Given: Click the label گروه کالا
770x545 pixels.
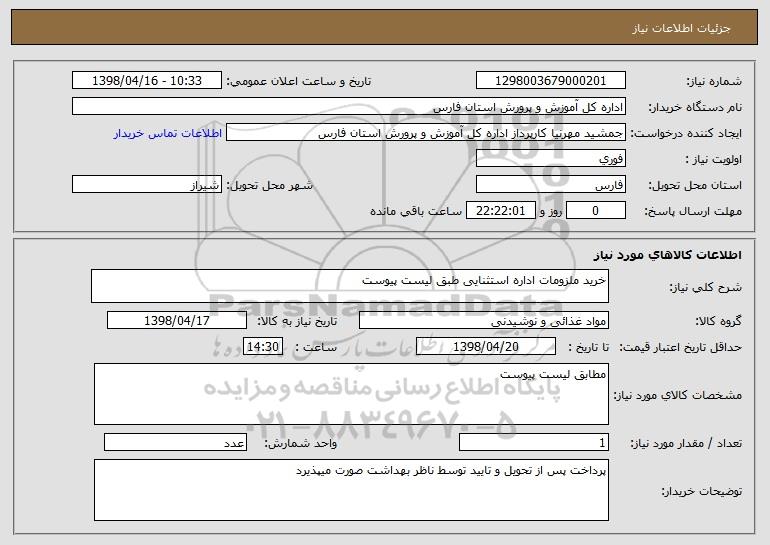Looking at the screenshot, I should [x=718, y=322].
